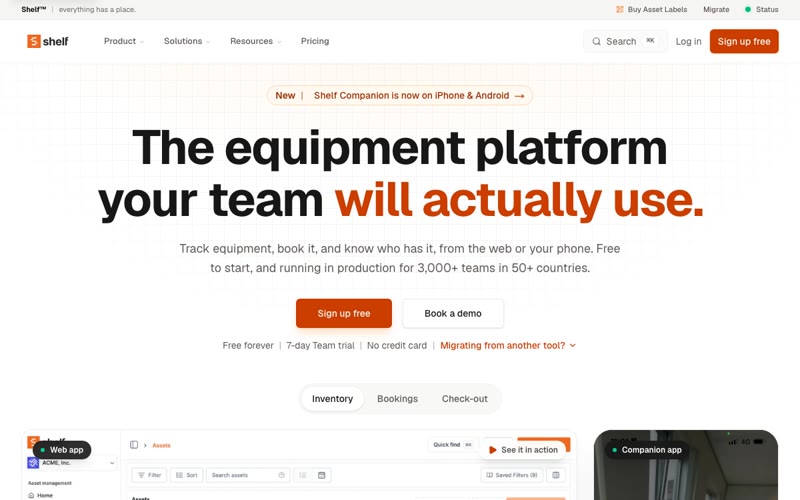The height and width of the screenshot is (500, 800).
Task: Click the 'everything has a place.' tagline
Action: pyautogui.click(x=97, y=9)
